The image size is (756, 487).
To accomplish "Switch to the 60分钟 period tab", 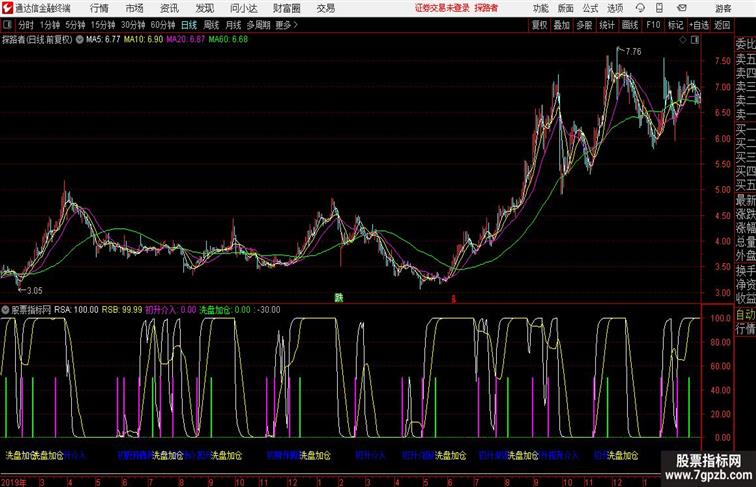I will click(163, 25).
